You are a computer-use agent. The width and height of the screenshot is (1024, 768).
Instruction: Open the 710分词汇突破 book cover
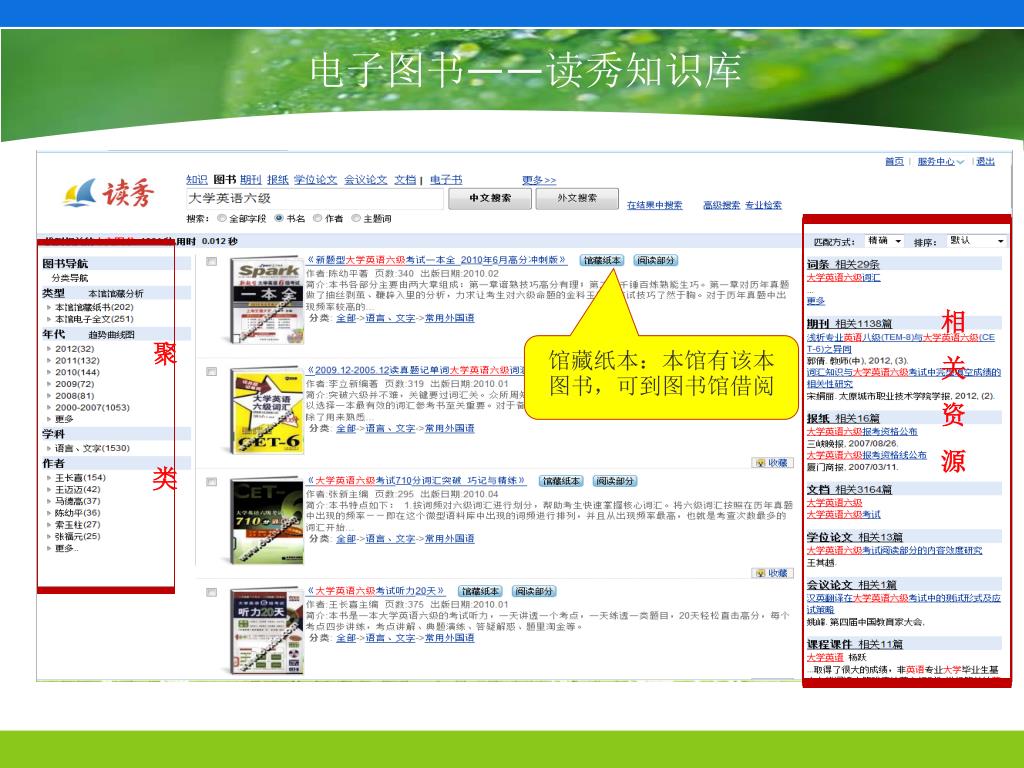point(267,520)
